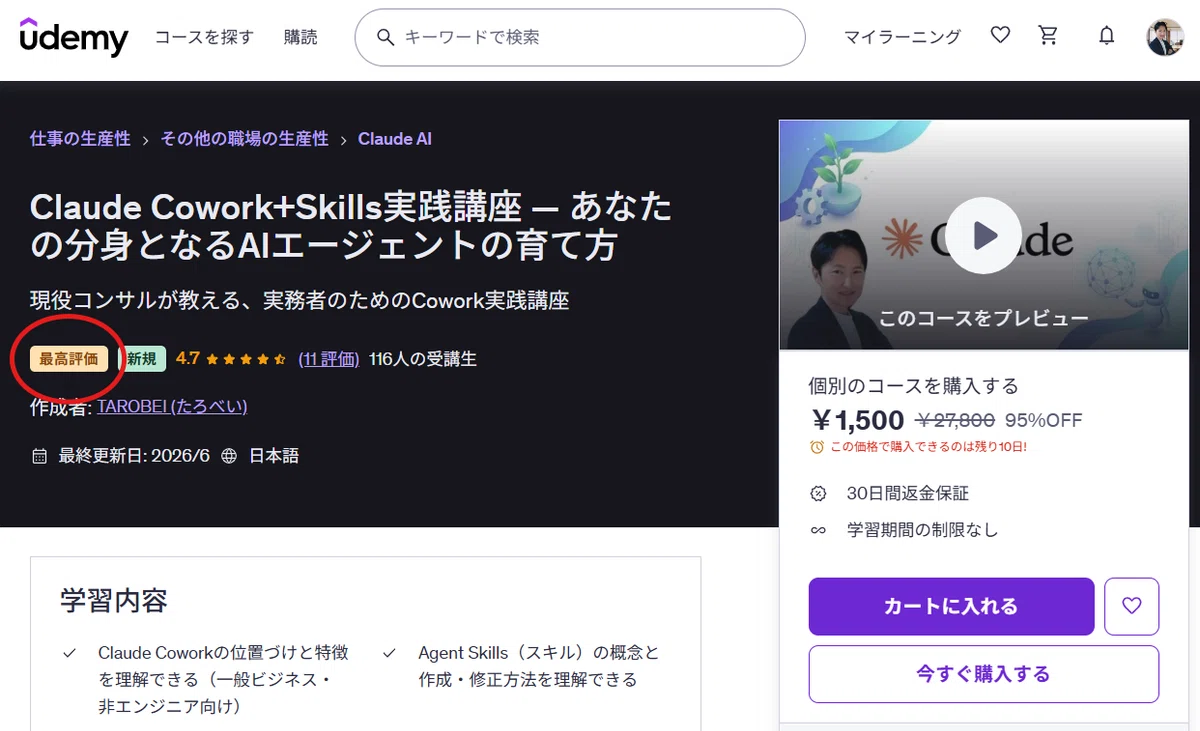Open マイラーニング in the header
Screen dimensions: 1200x731
(x=902, y=37)
